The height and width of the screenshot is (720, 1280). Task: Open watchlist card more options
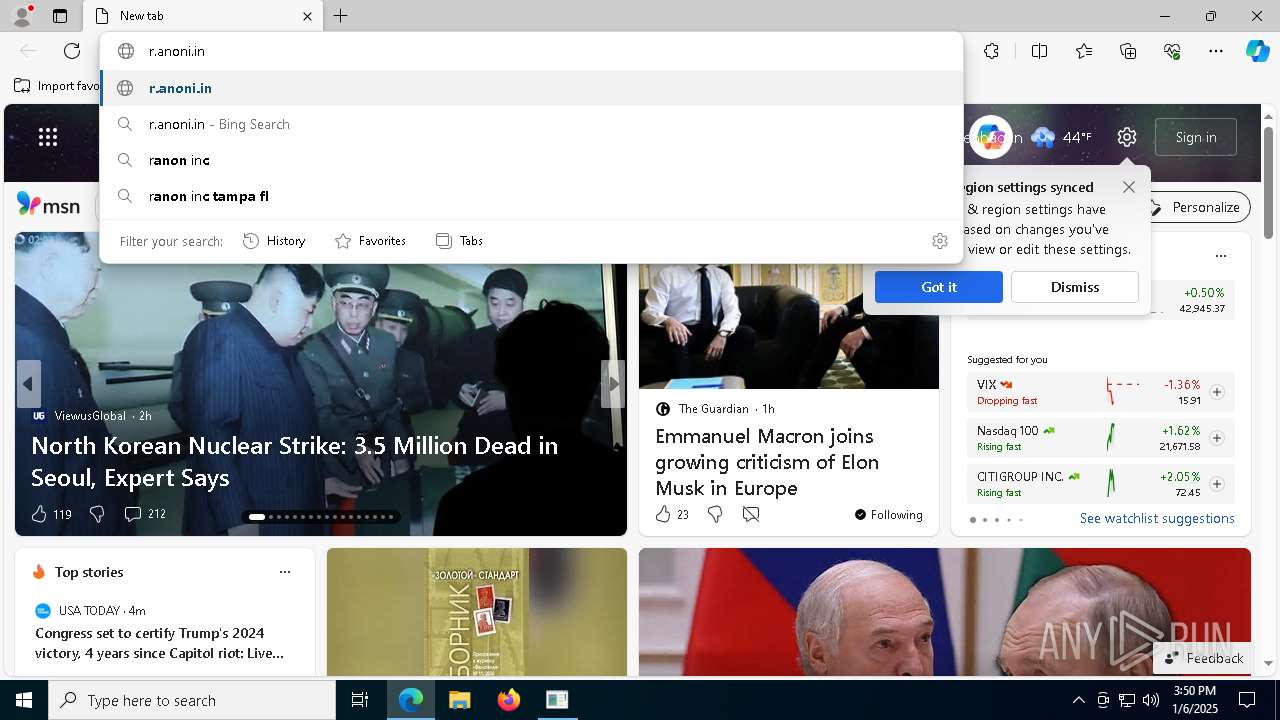(x=1220, y=256)
